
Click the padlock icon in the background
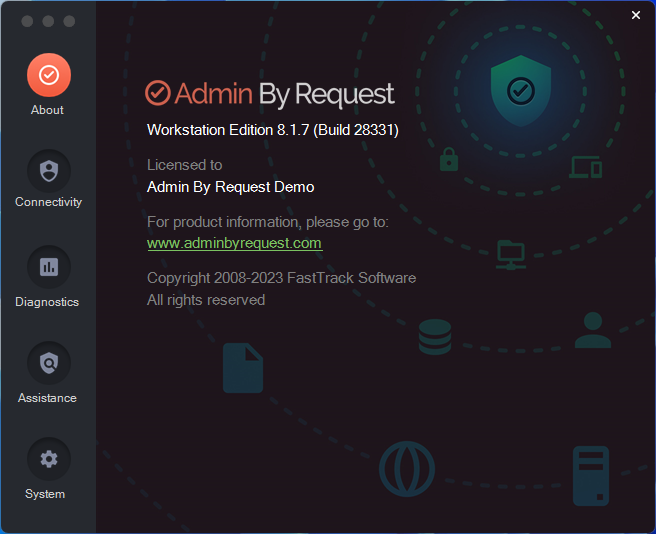pos(449,159)
